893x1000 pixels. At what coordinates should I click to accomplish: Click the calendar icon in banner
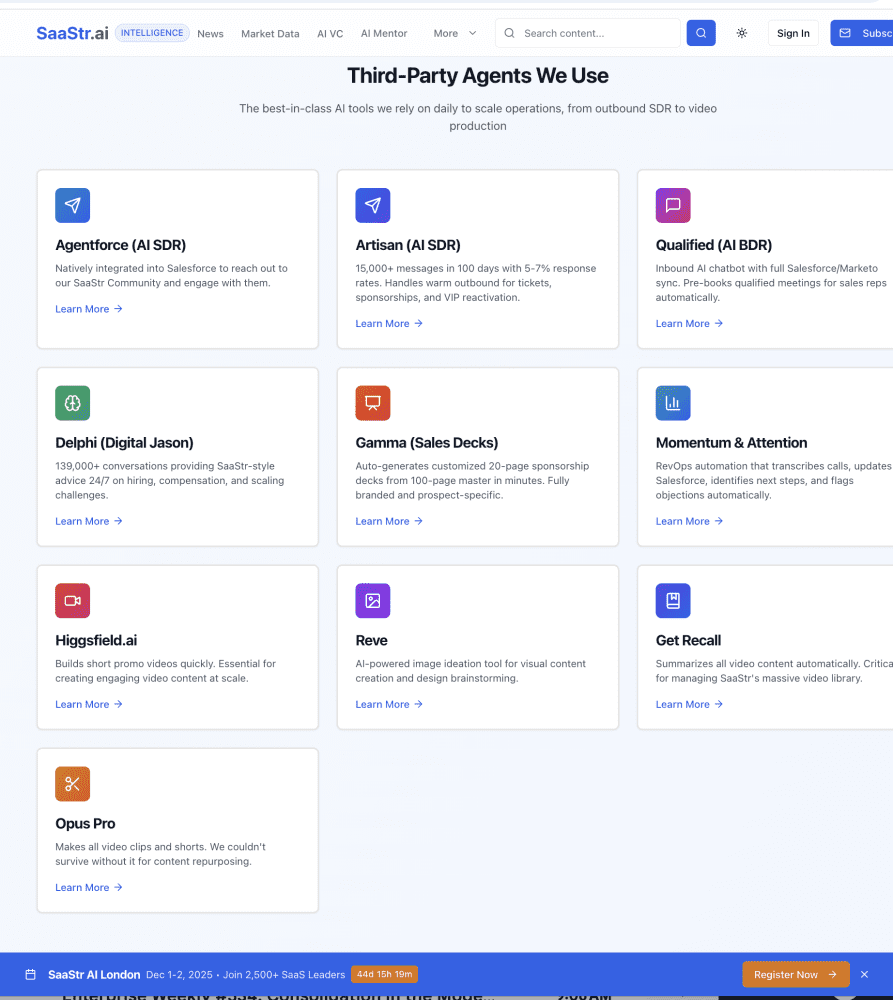coord(31,974)
